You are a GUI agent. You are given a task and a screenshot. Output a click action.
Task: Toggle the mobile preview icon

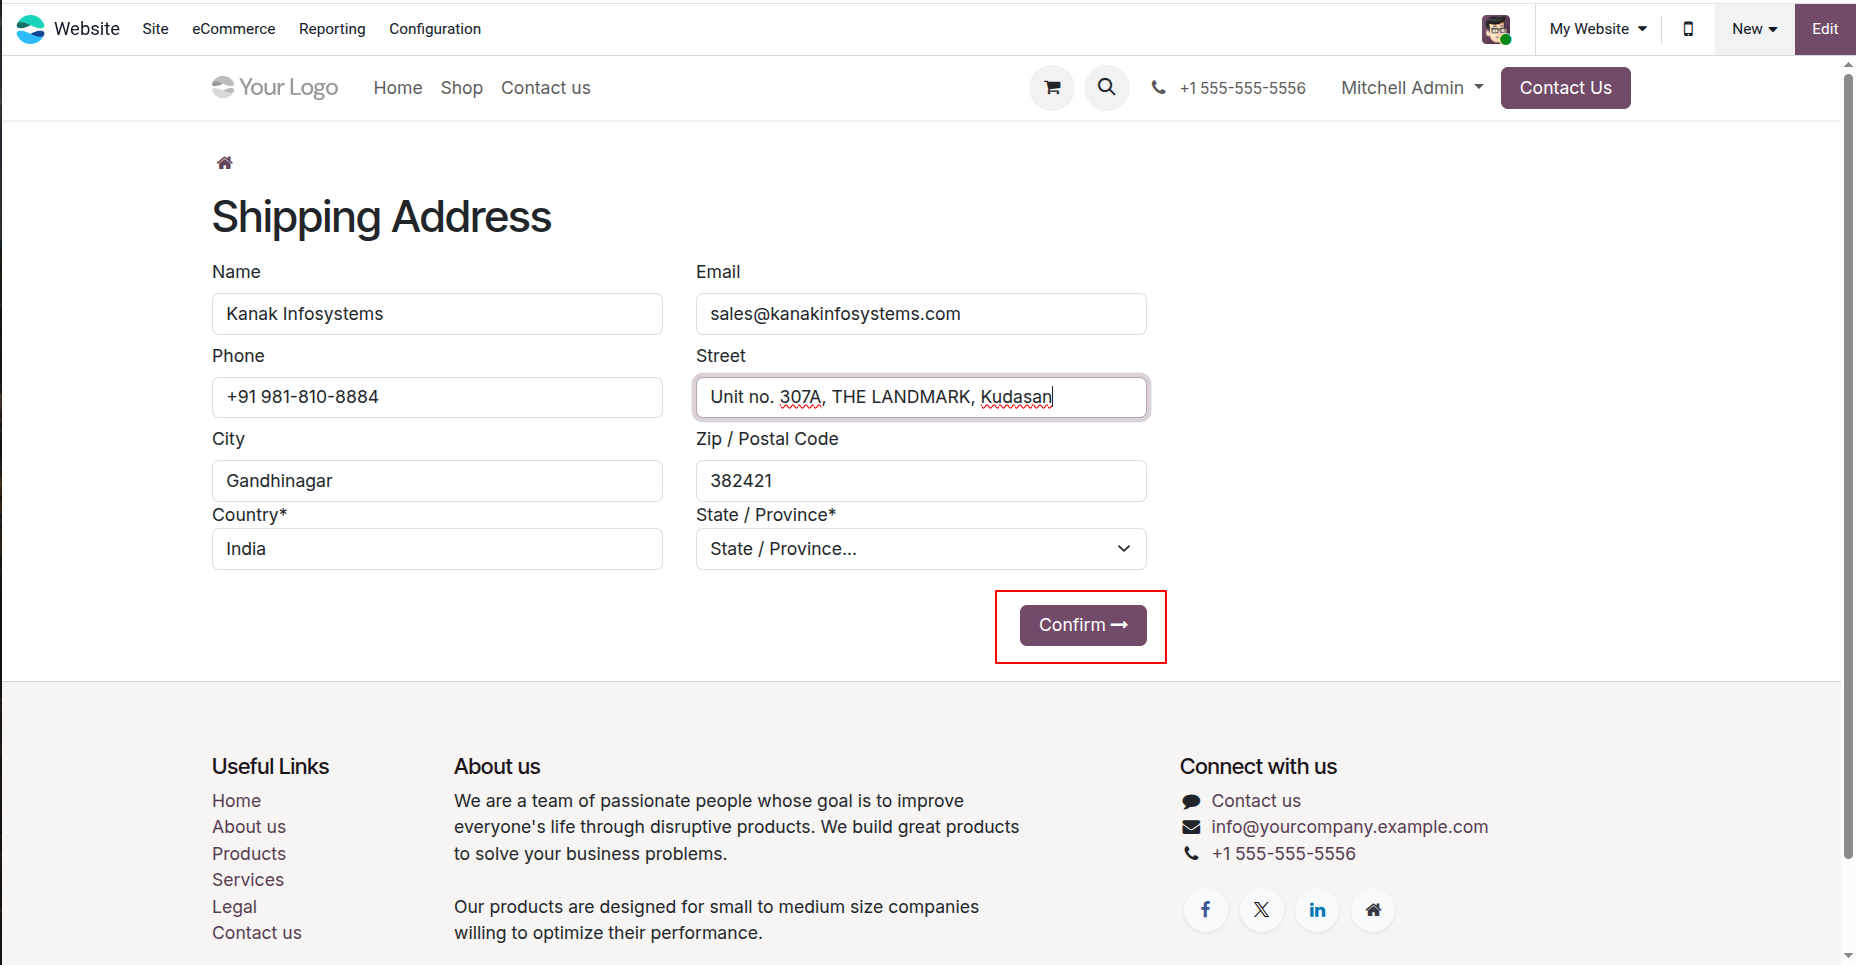[1688, 29]
